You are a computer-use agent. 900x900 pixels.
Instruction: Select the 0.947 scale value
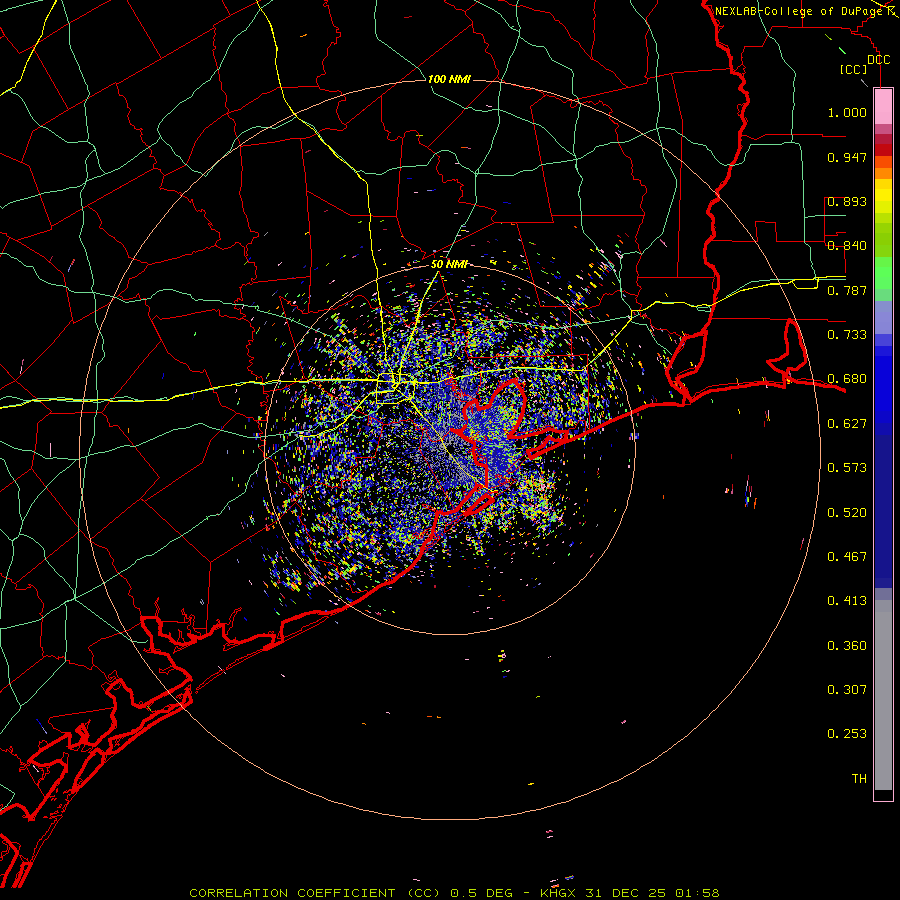click(x=847, y=157)
